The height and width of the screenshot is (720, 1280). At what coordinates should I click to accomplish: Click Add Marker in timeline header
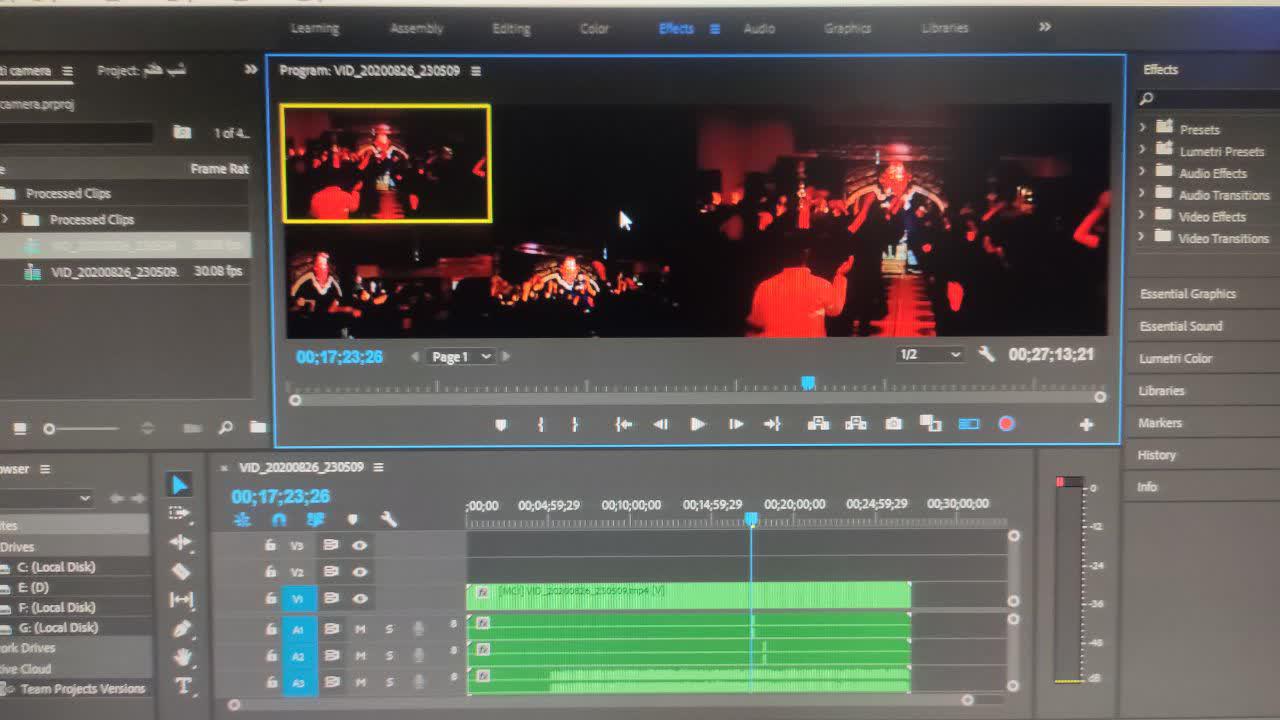pos(352,520)
